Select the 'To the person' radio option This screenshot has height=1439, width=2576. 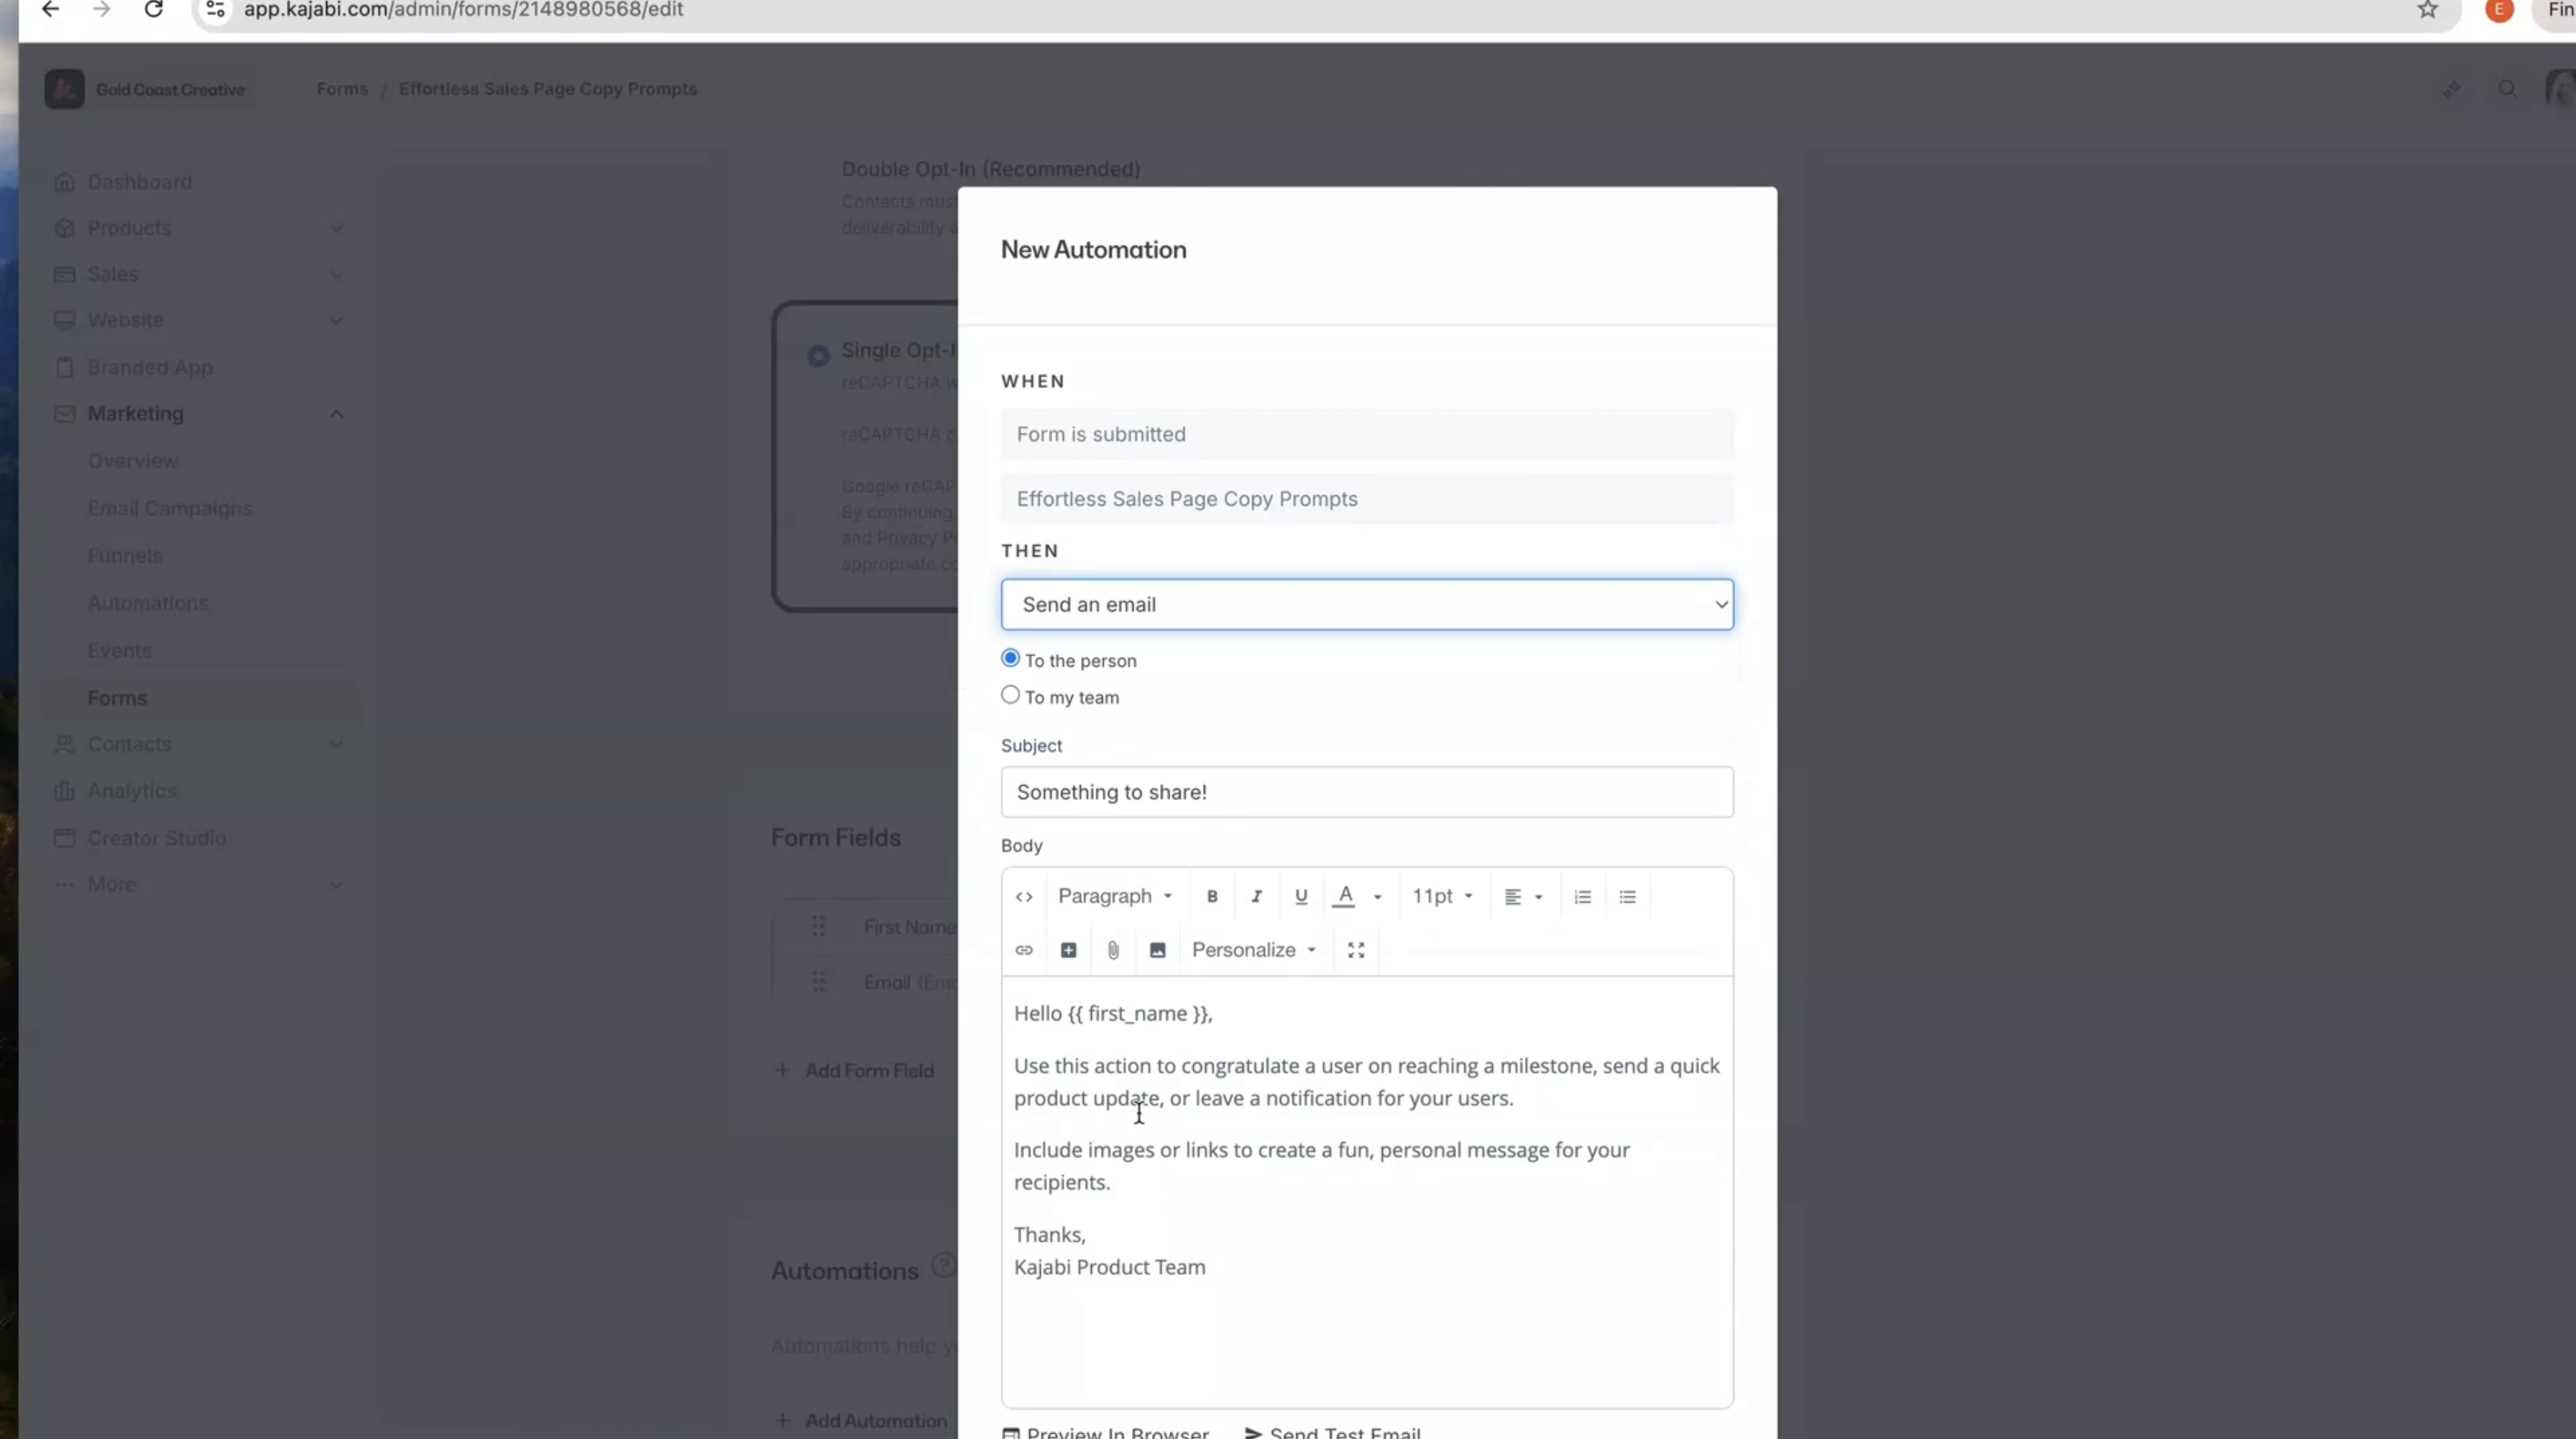(1010, 658)
